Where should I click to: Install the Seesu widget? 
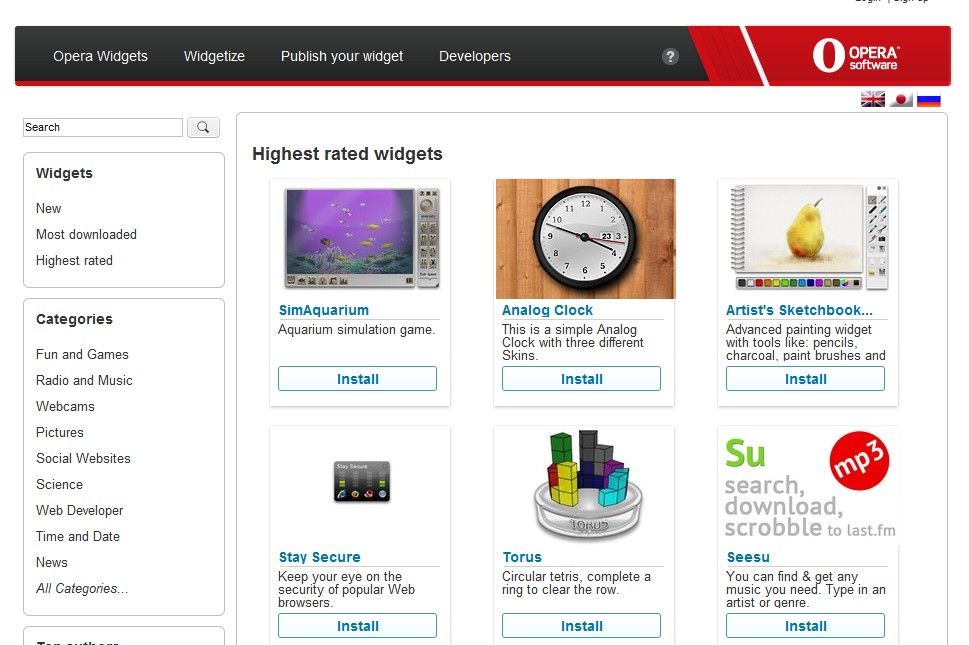pos(805,626)
